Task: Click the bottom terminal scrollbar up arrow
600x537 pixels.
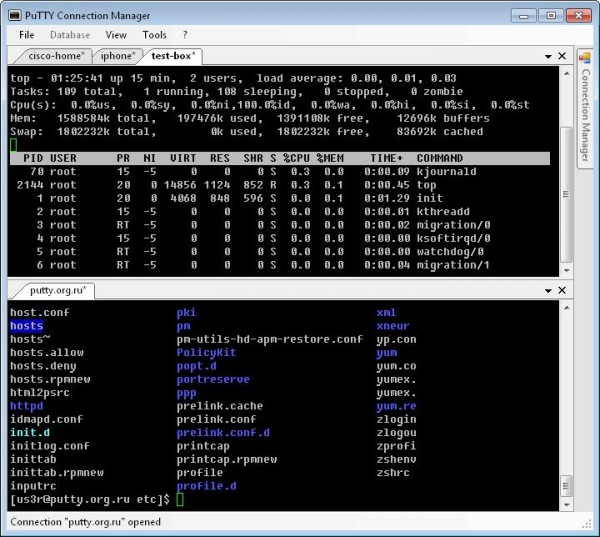Action: 566,307
